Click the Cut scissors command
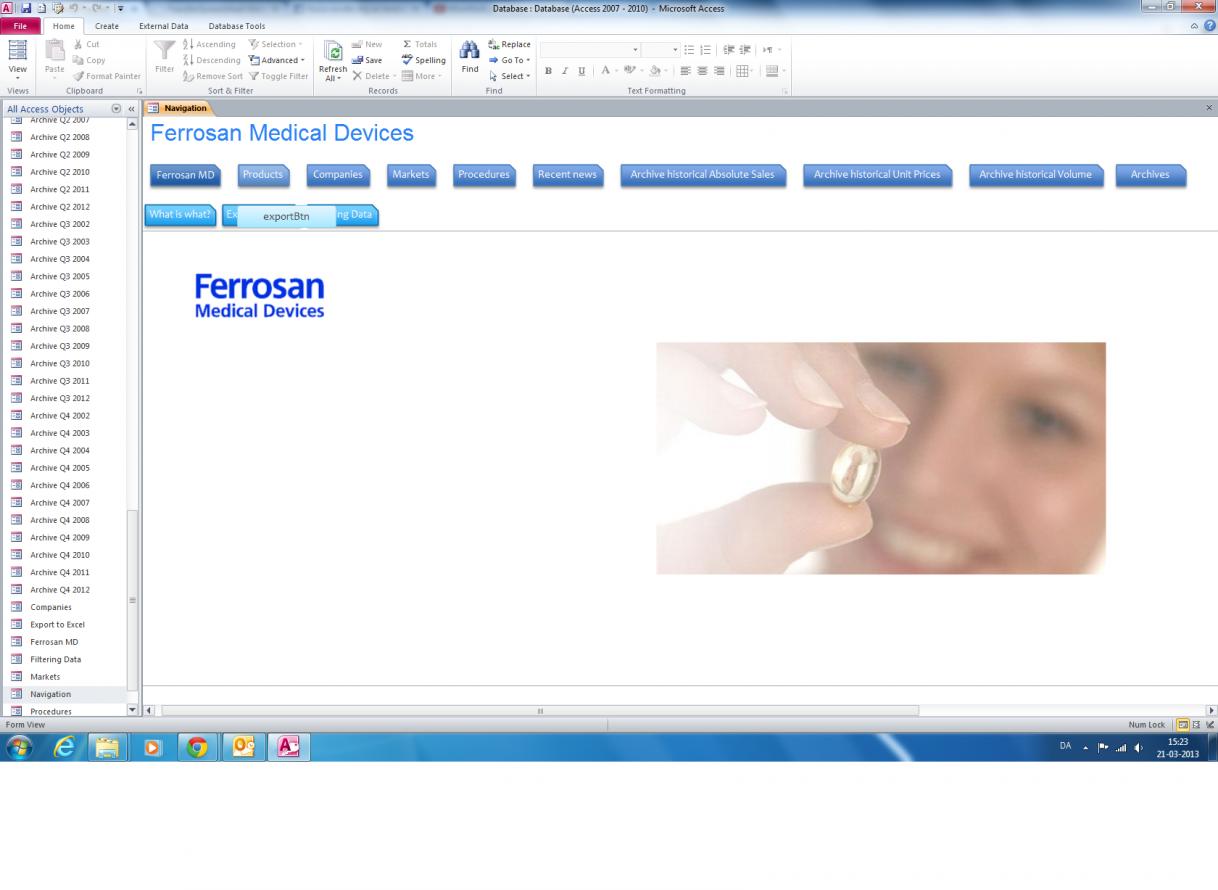 click(x=87, y=44)
